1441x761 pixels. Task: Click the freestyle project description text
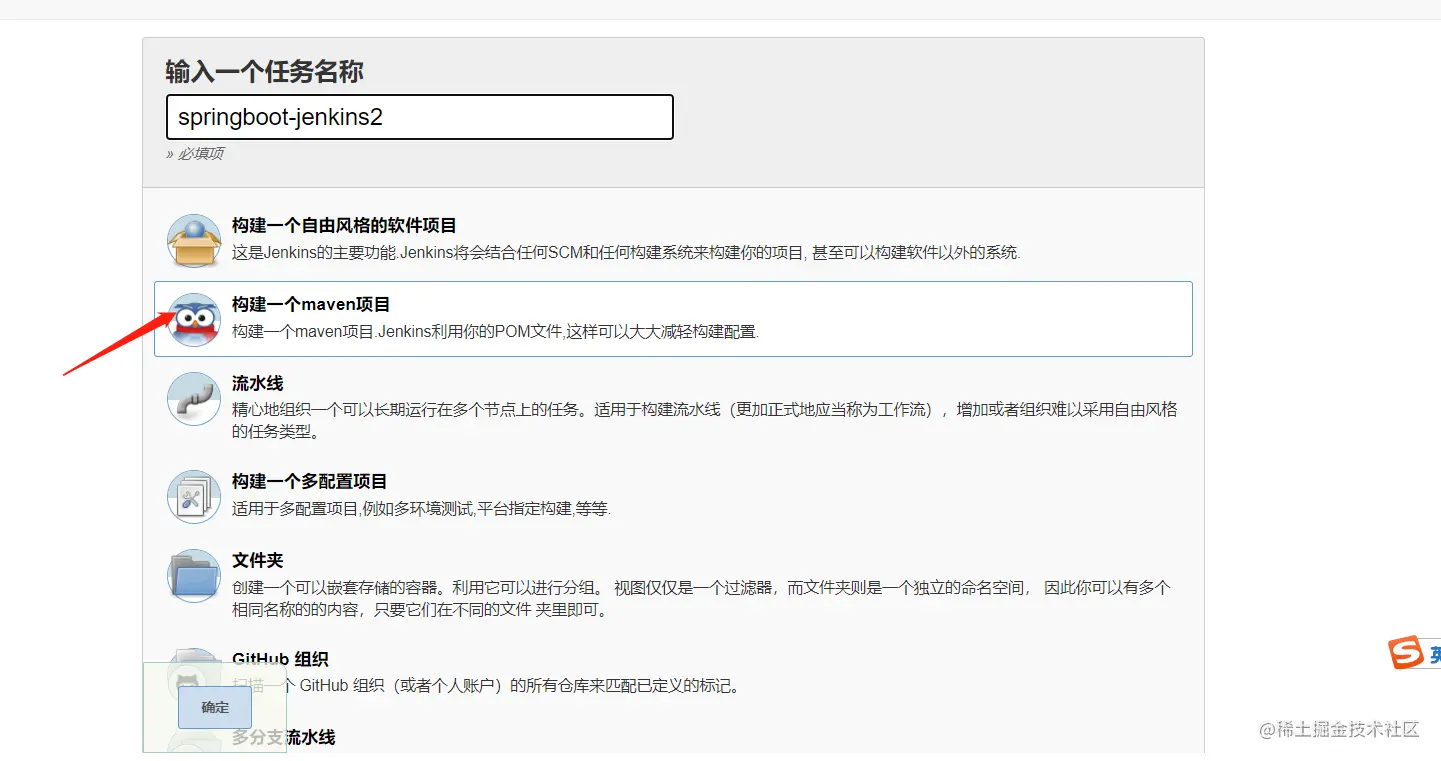(x=626, y=253)
